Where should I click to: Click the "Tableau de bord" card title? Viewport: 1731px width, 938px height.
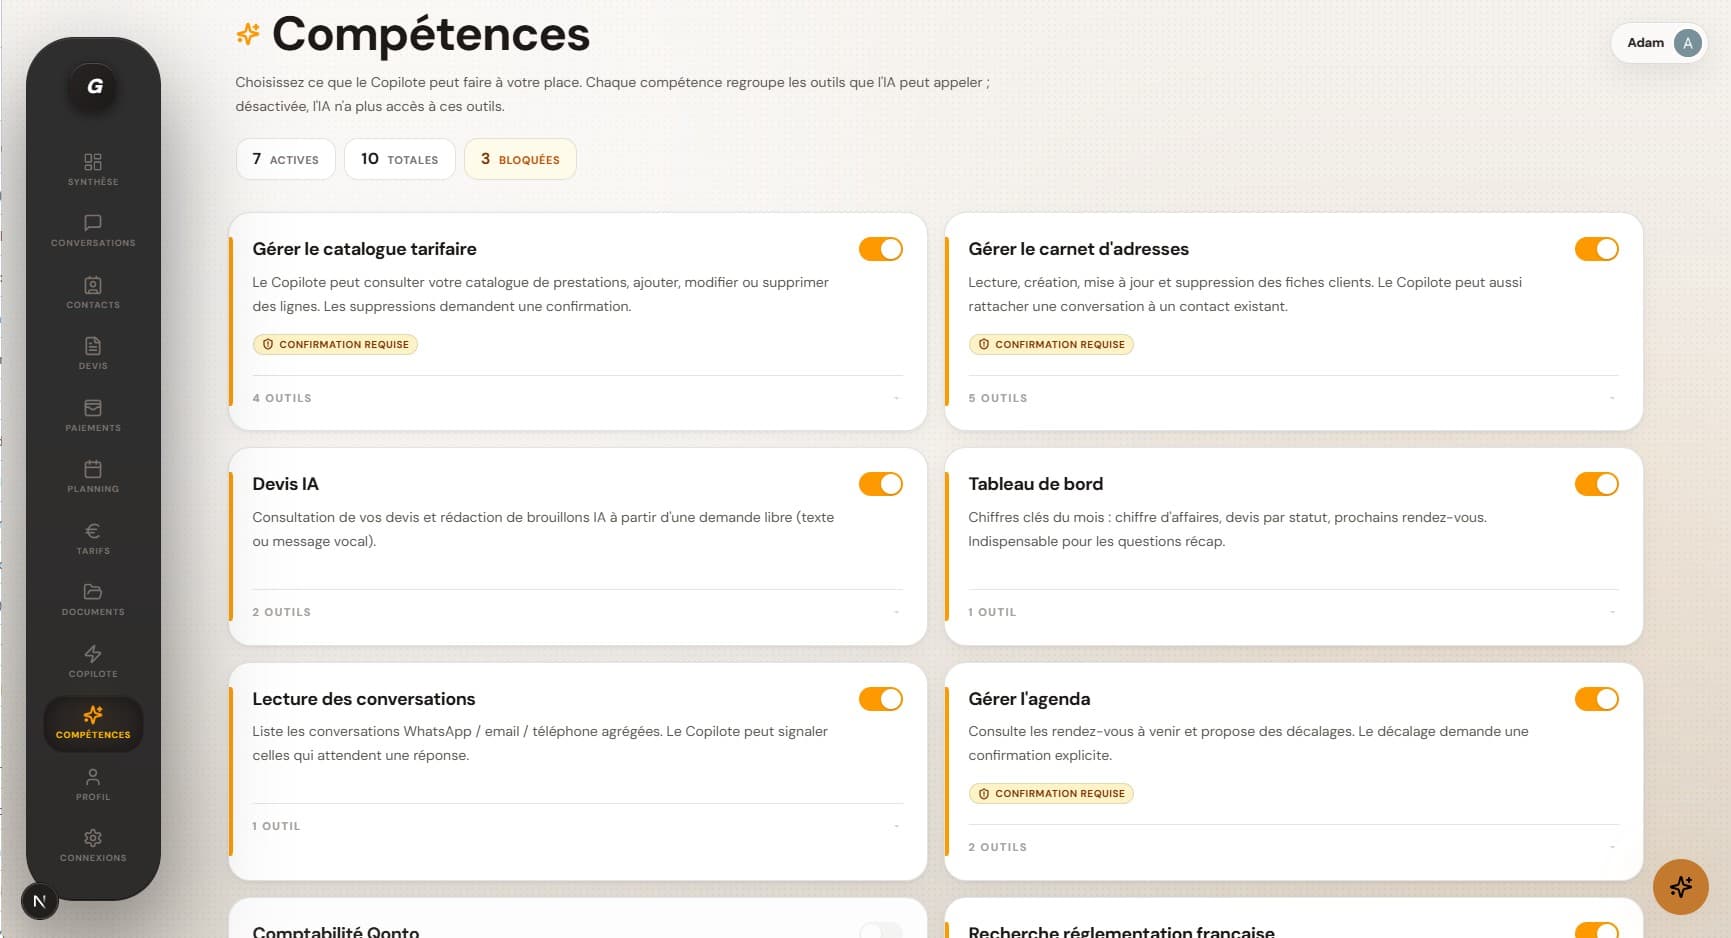[1036, 484]
